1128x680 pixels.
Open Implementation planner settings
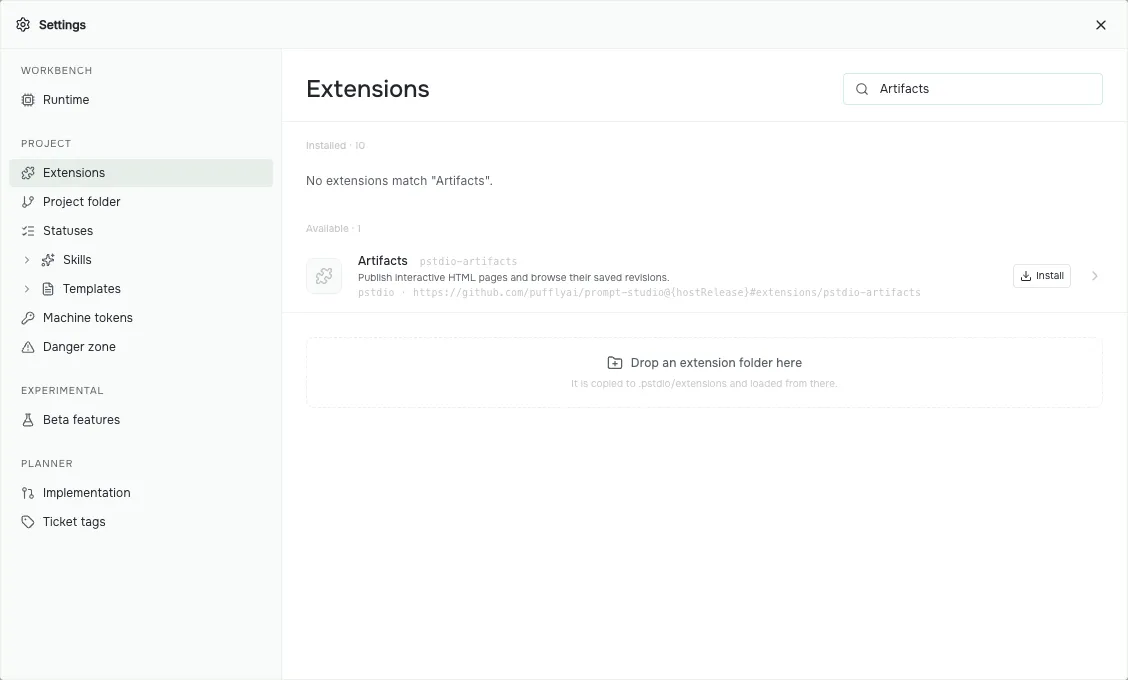(141, 493)
